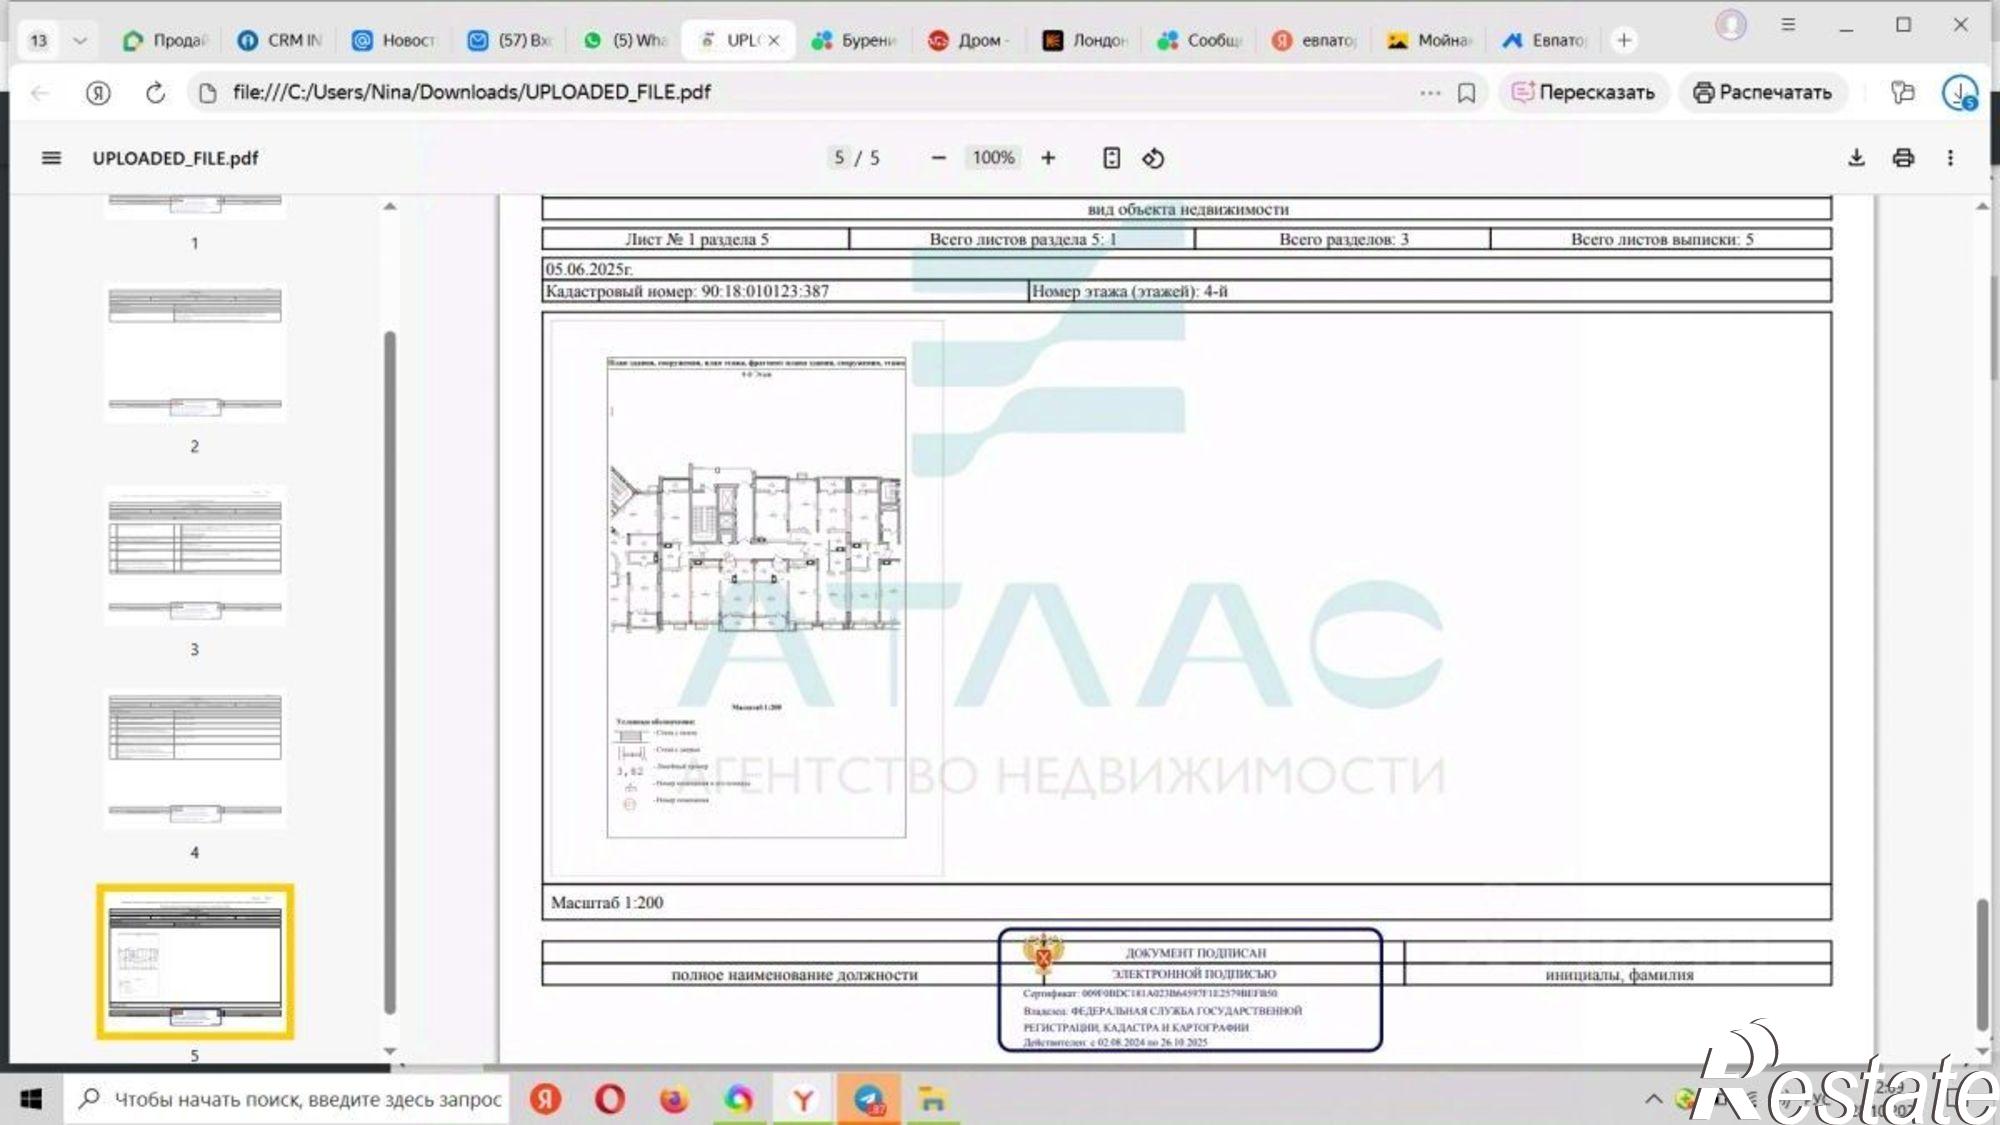Click the thumbnail panel scrollbar

pyautogui.click(x=390, y=670)
